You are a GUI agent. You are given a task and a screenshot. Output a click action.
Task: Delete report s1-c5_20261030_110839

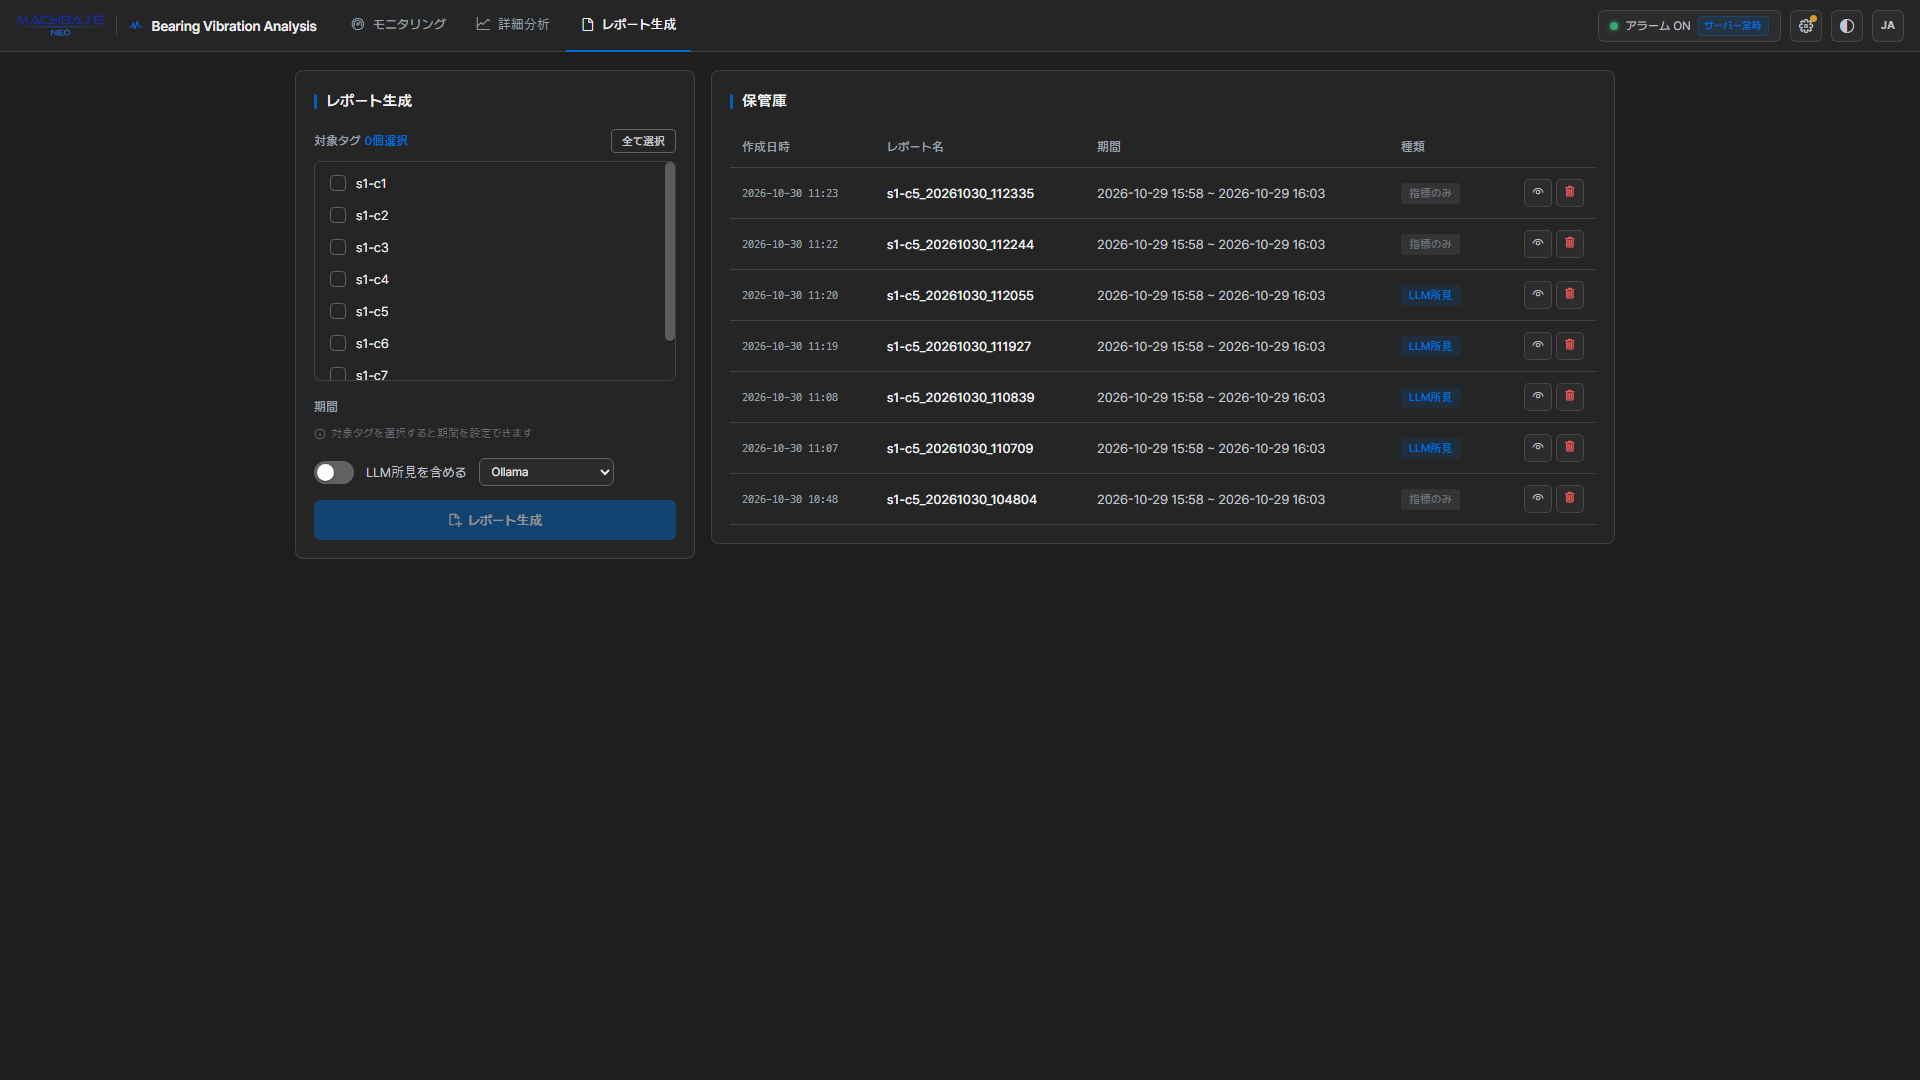click(1570, 397)
